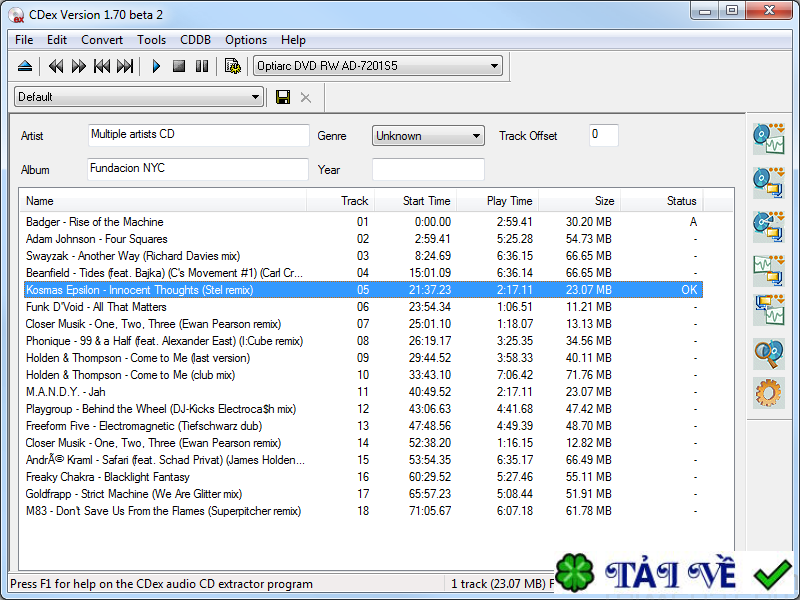Click the Album field containing Fundacion NYC
Viewport: 800px width, 600px height.
(x=198, y=169)
